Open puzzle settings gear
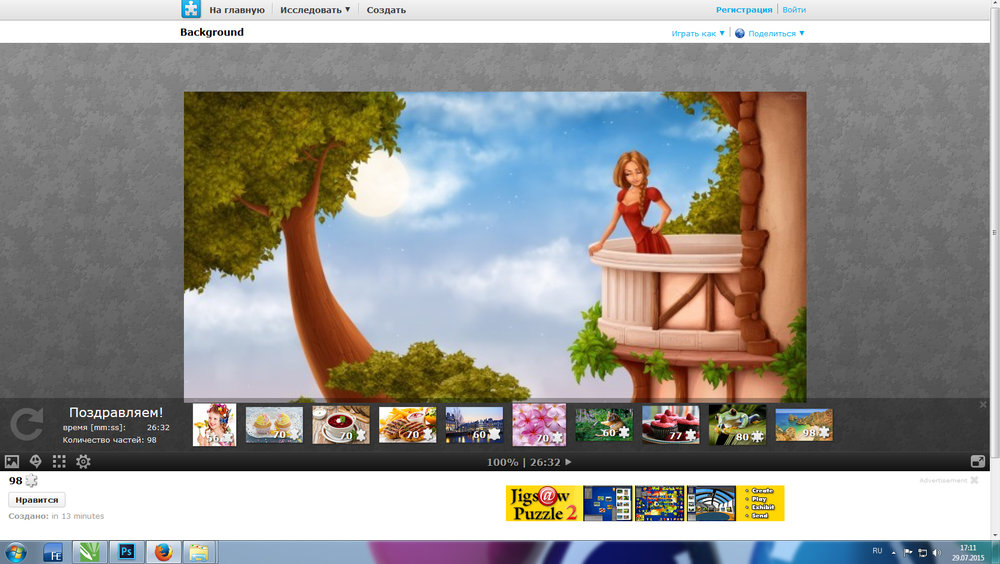 pos(83,461)
